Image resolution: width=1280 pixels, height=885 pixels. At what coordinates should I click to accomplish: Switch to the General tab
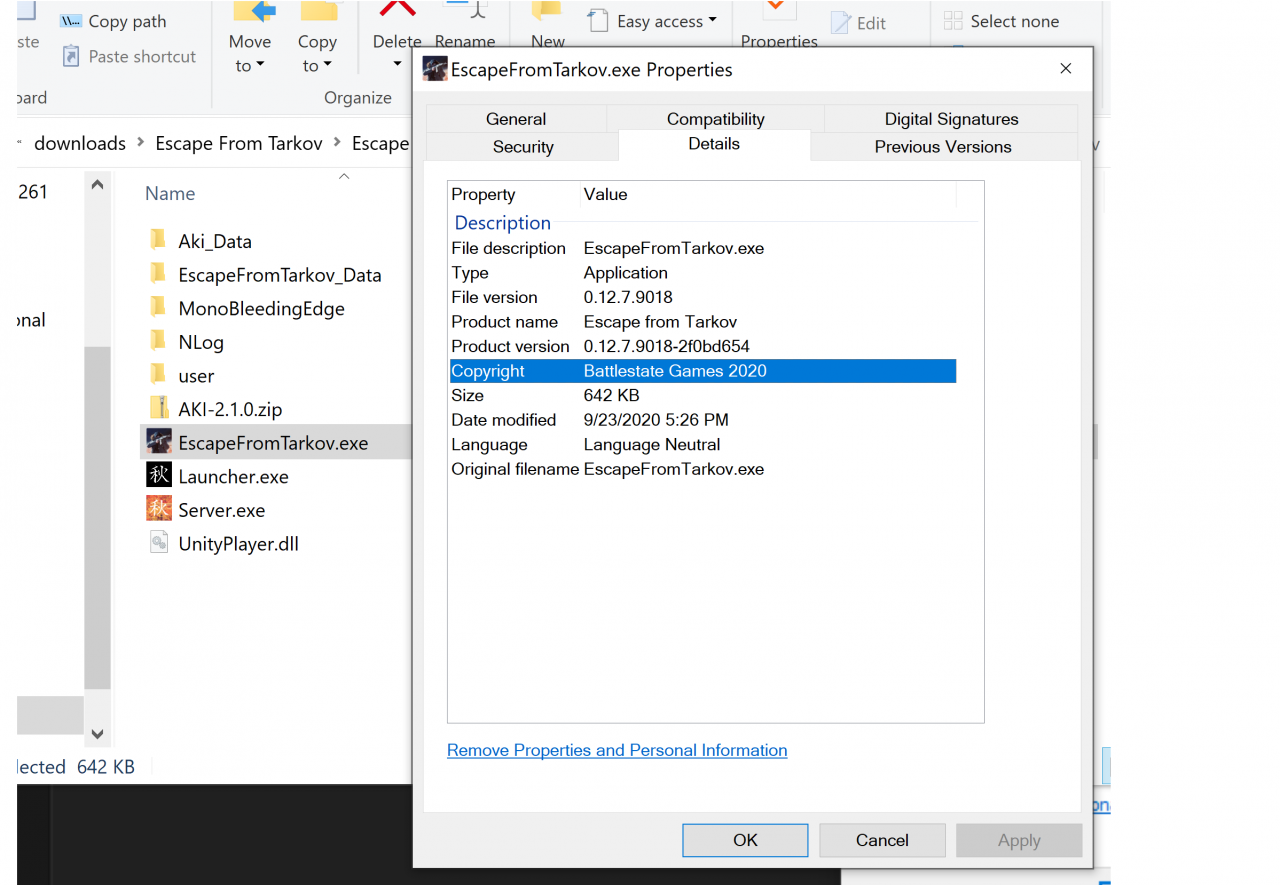click(x=516, y=118)
